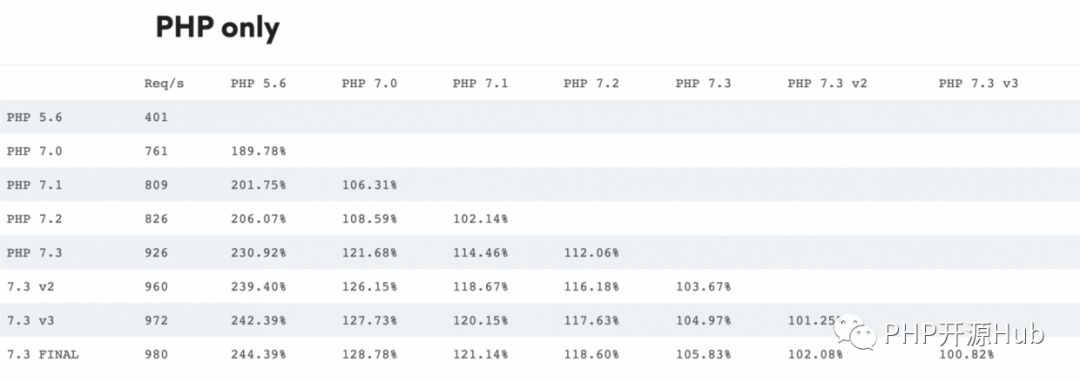Click the 100.82% cell

click(x=966, y=354)
